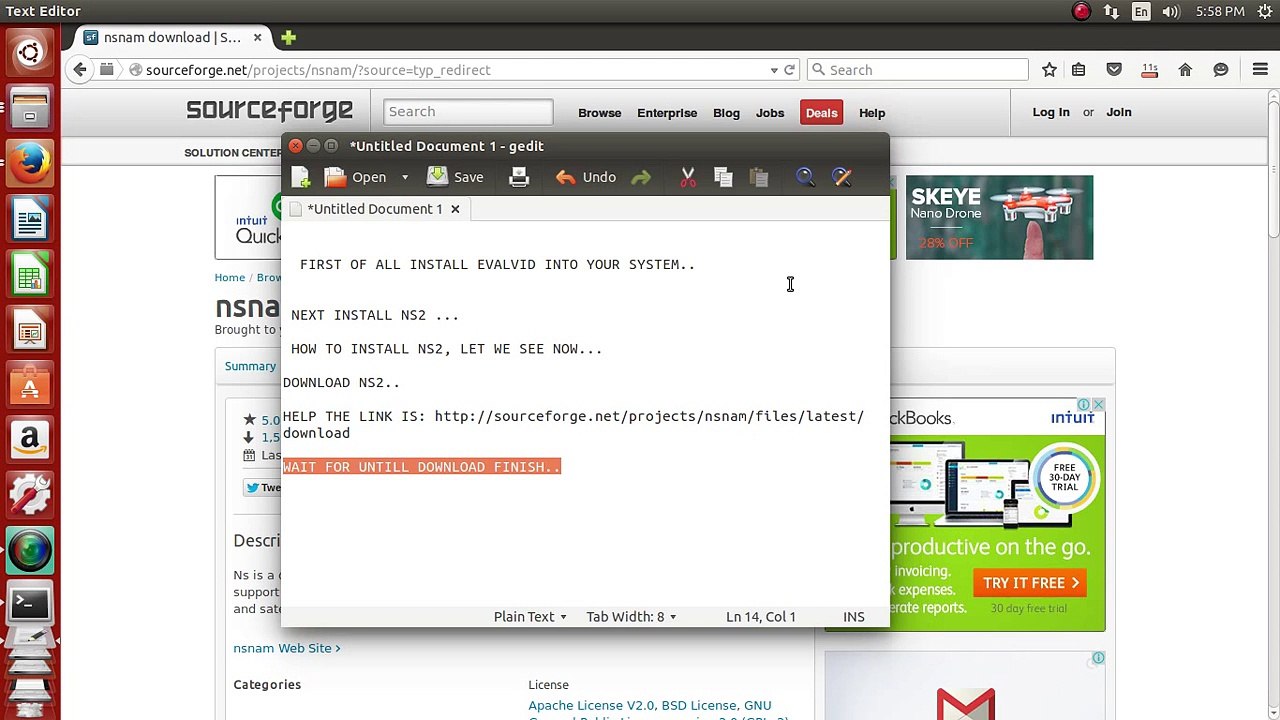The height and width of the screenshot is (720, 1280).
Task: Open LibreOffice Writer from launcher
Action: [x=29, y=219]
